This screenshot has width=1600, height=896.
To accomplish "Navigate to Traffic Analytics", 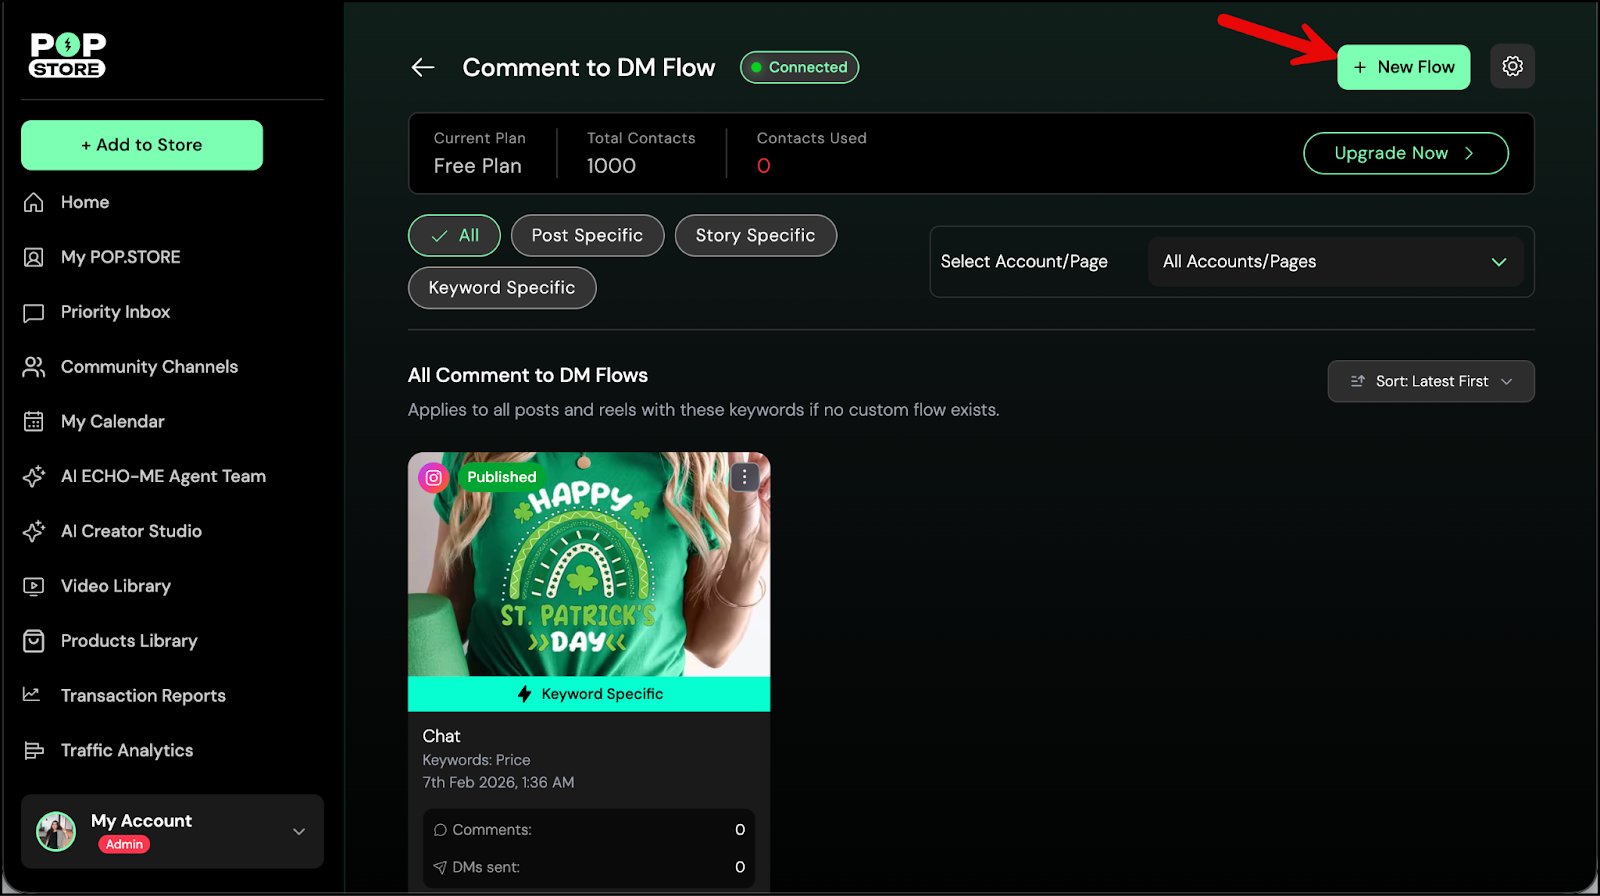I will [x=126, y=751].
